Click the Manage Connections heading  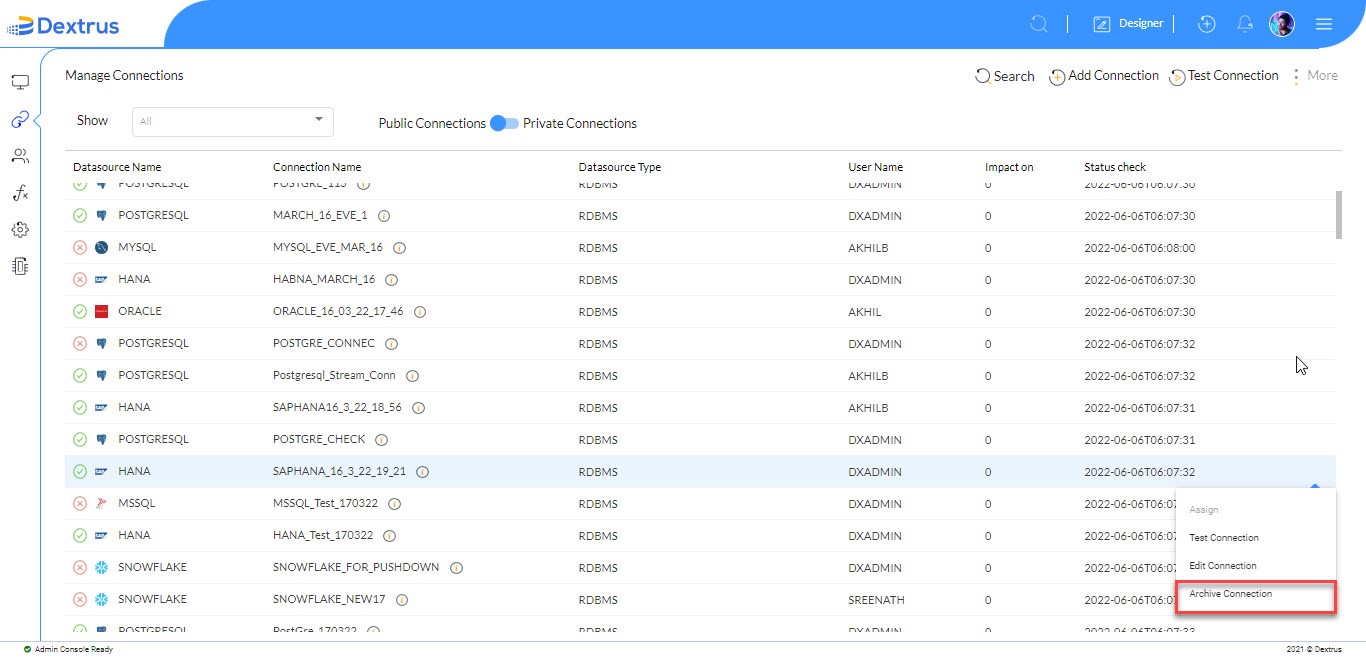tap(124, 75)
